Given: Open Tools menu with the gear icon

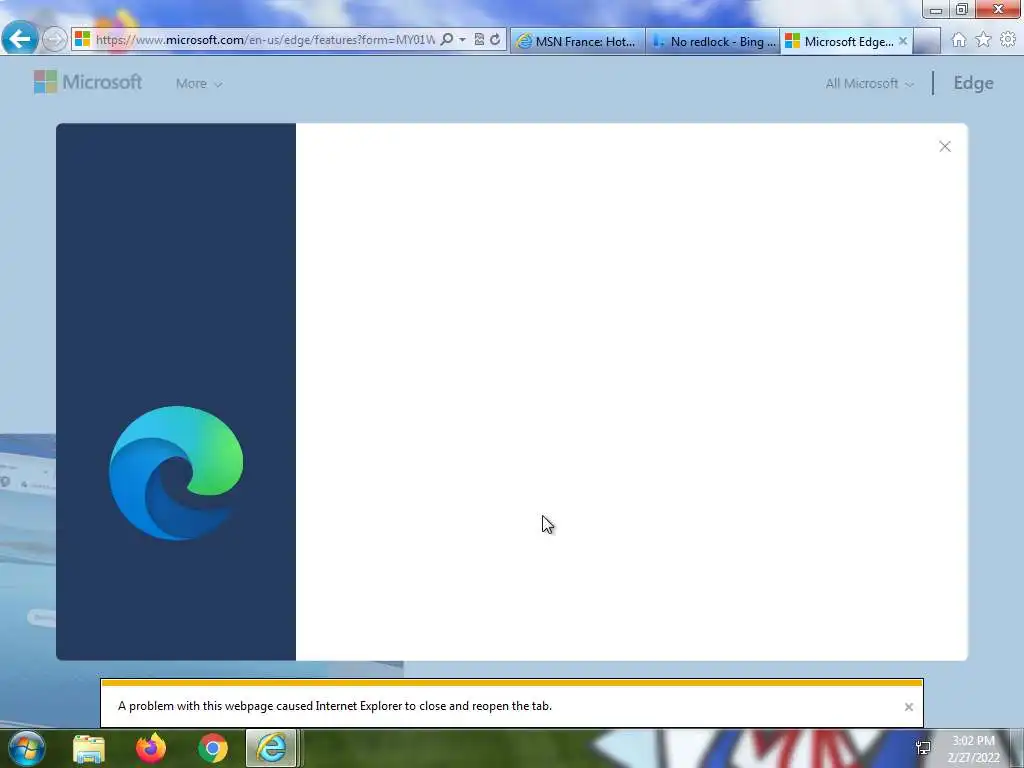Looking at the screenshot, I should coord(1008,40).
